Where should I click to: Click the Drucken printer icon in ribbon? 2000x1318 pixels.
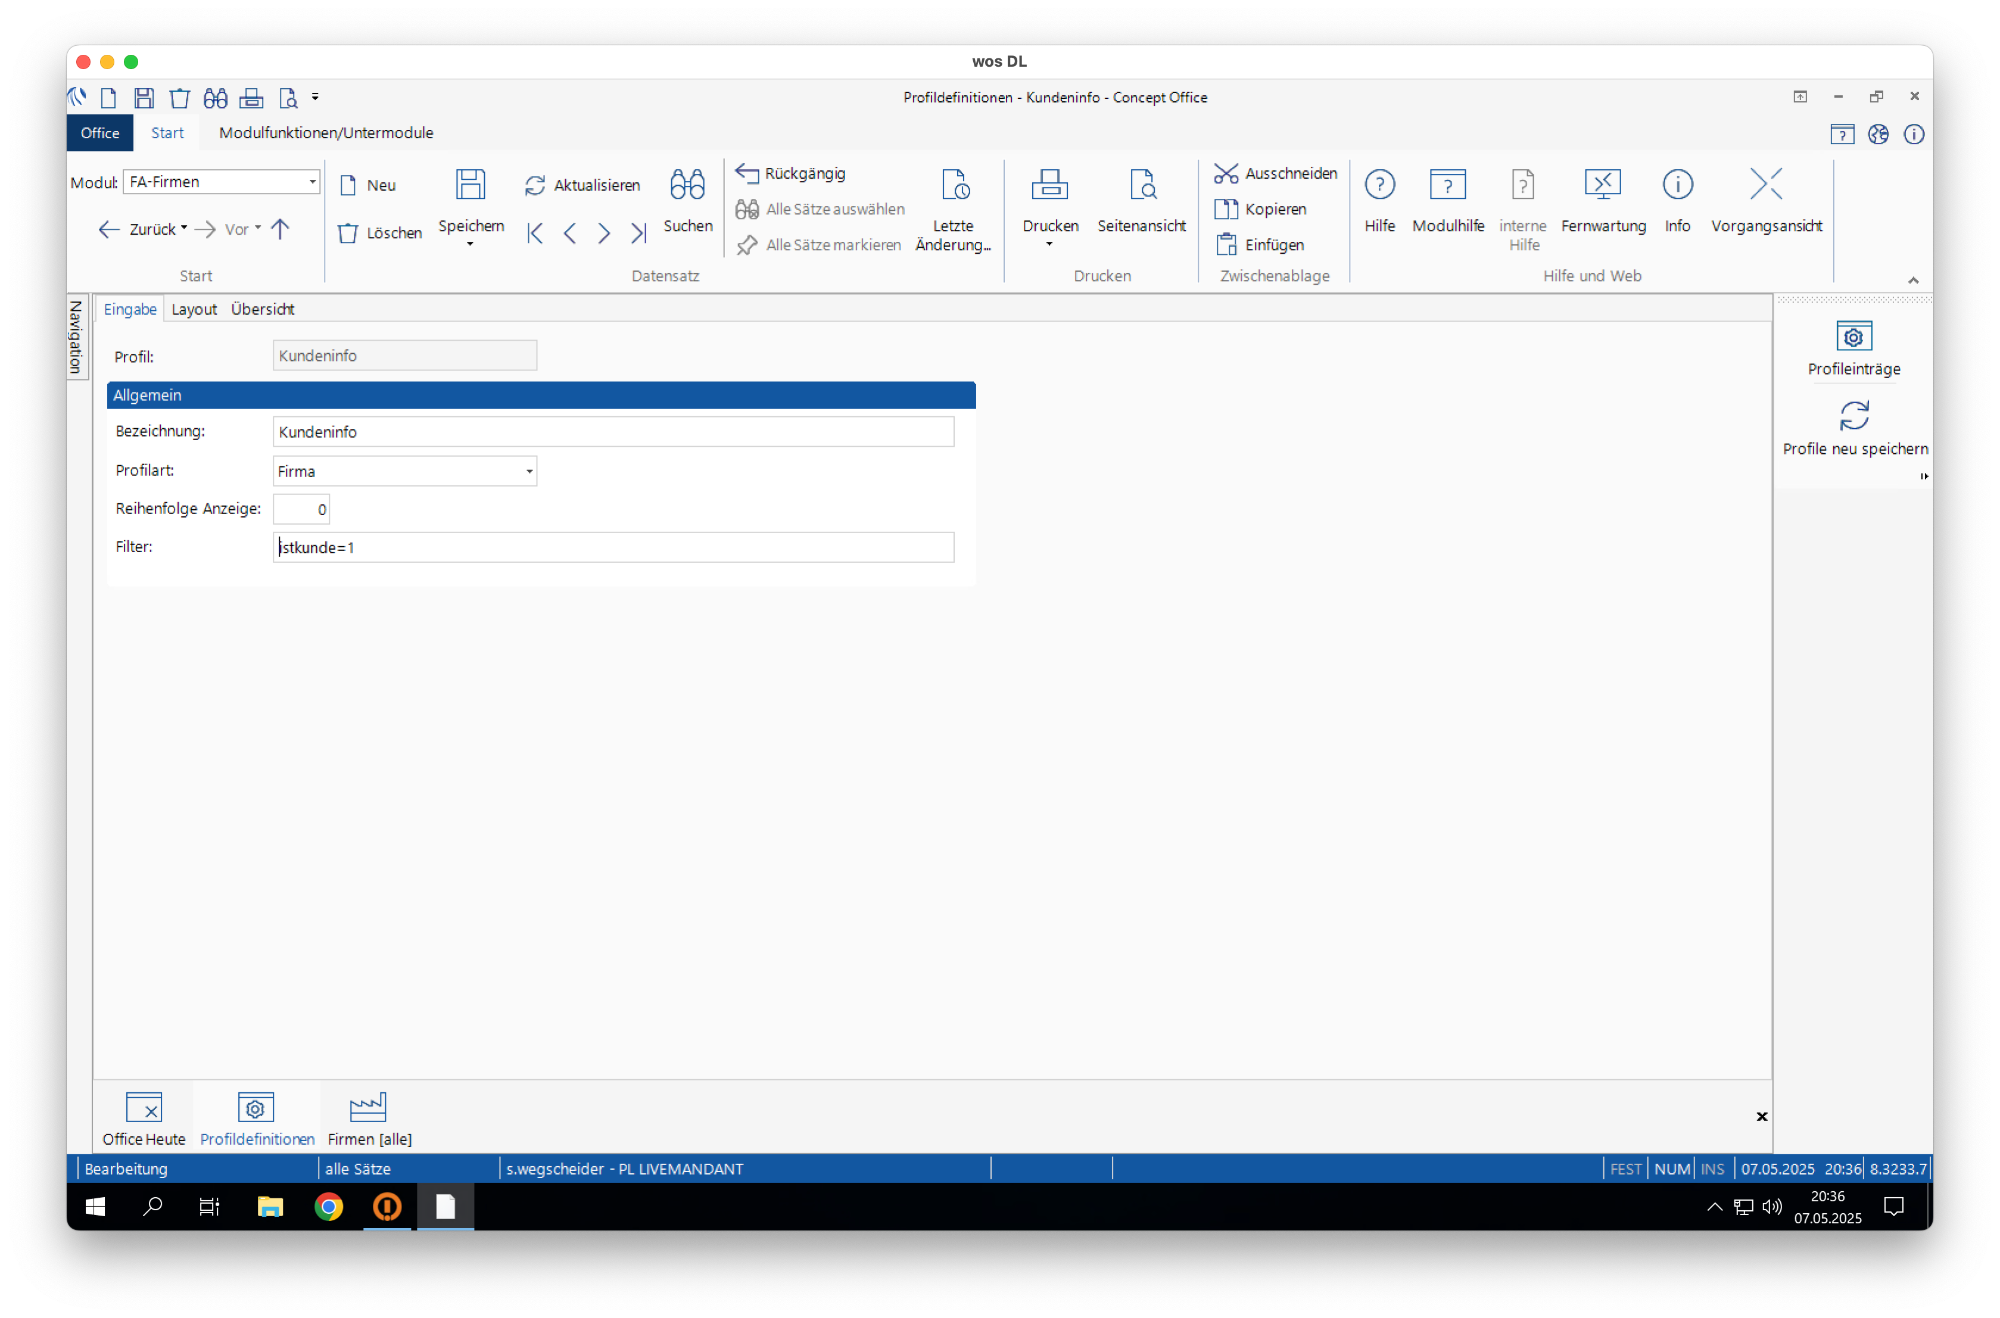(1049, 185)
